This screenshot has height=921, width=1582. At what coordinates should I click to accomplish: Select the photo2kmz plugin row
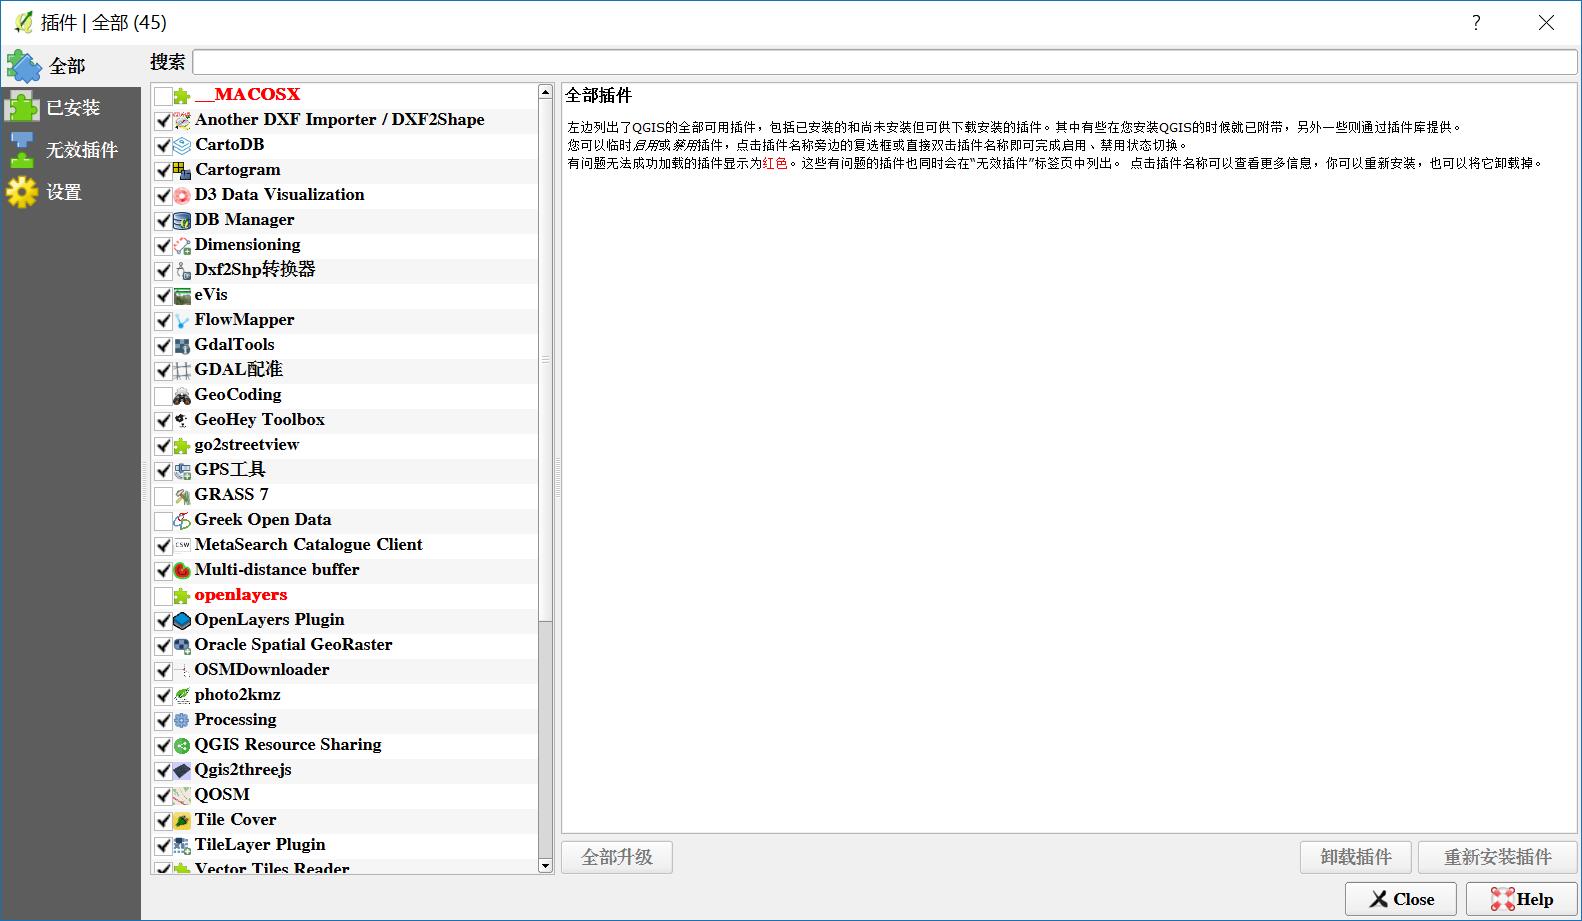click(345, 696)
